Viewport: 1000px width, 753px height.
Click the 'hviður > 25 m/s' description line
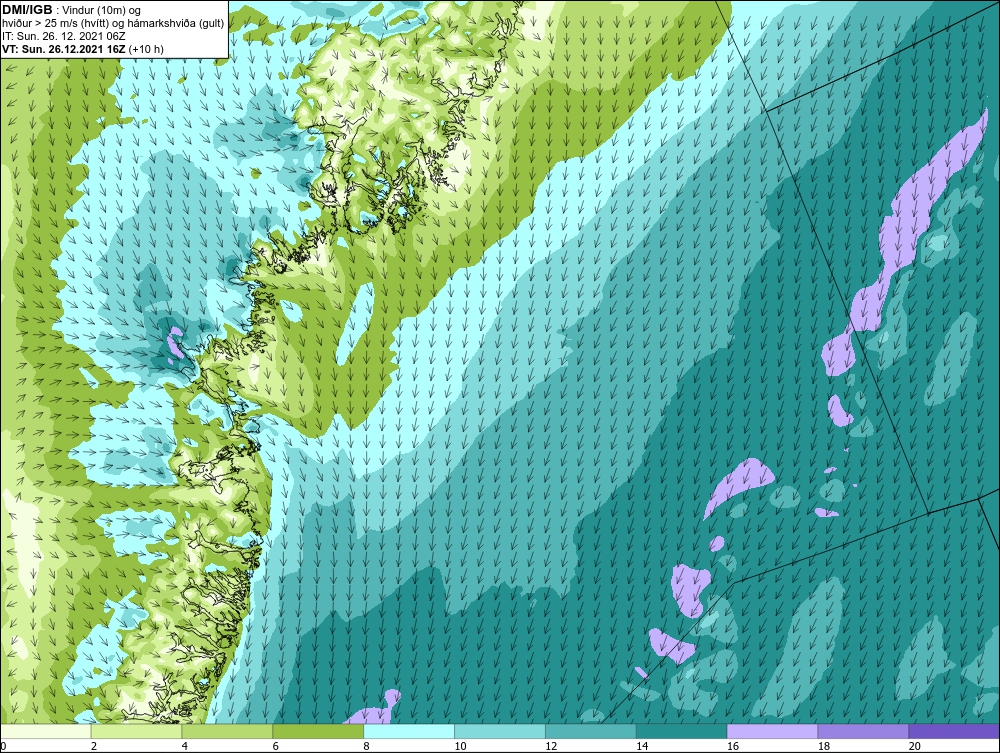113,23
